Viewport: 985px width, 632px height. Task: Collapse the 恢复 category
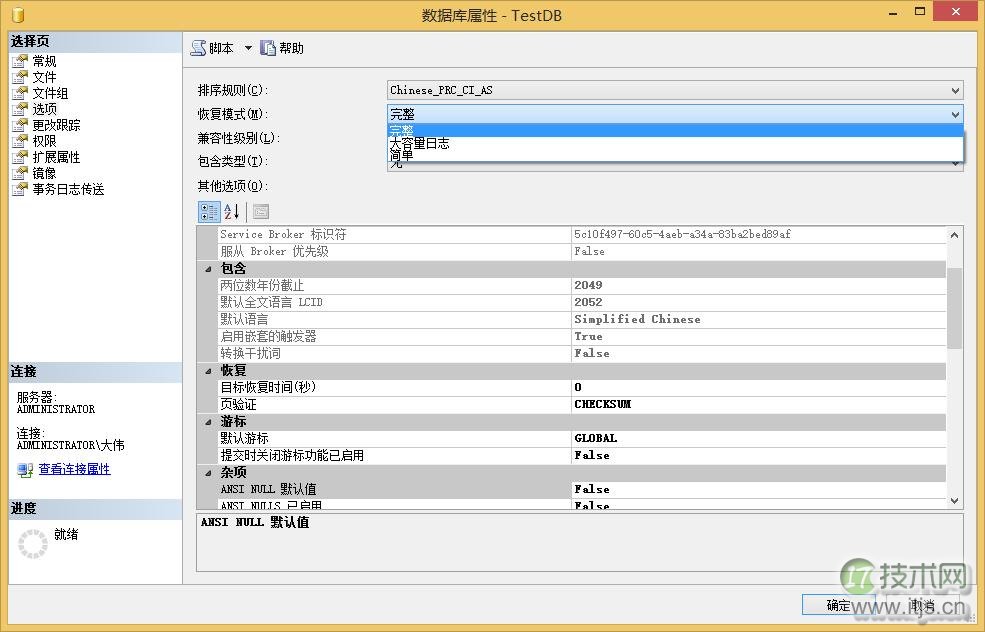(208, 371)
